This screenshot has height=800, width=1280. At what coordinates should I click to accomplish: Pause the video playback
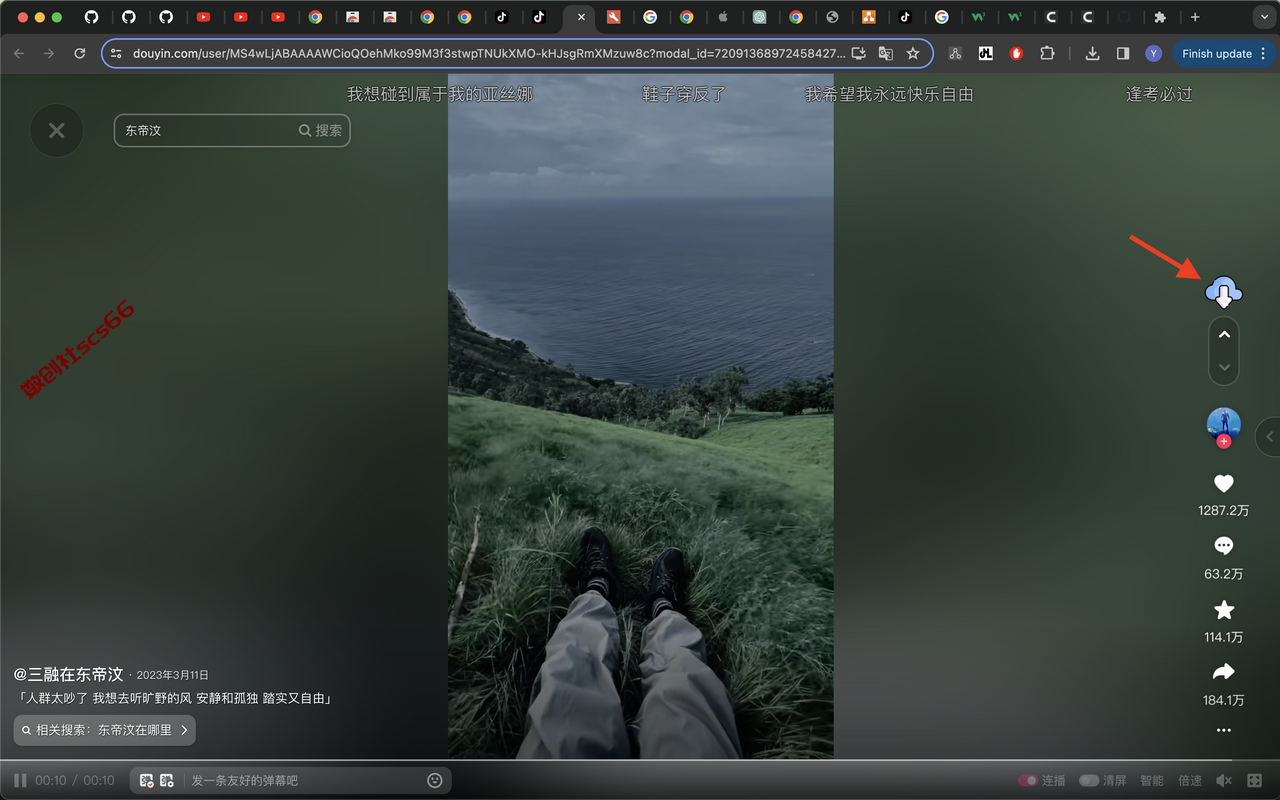[x=20, y=780]
